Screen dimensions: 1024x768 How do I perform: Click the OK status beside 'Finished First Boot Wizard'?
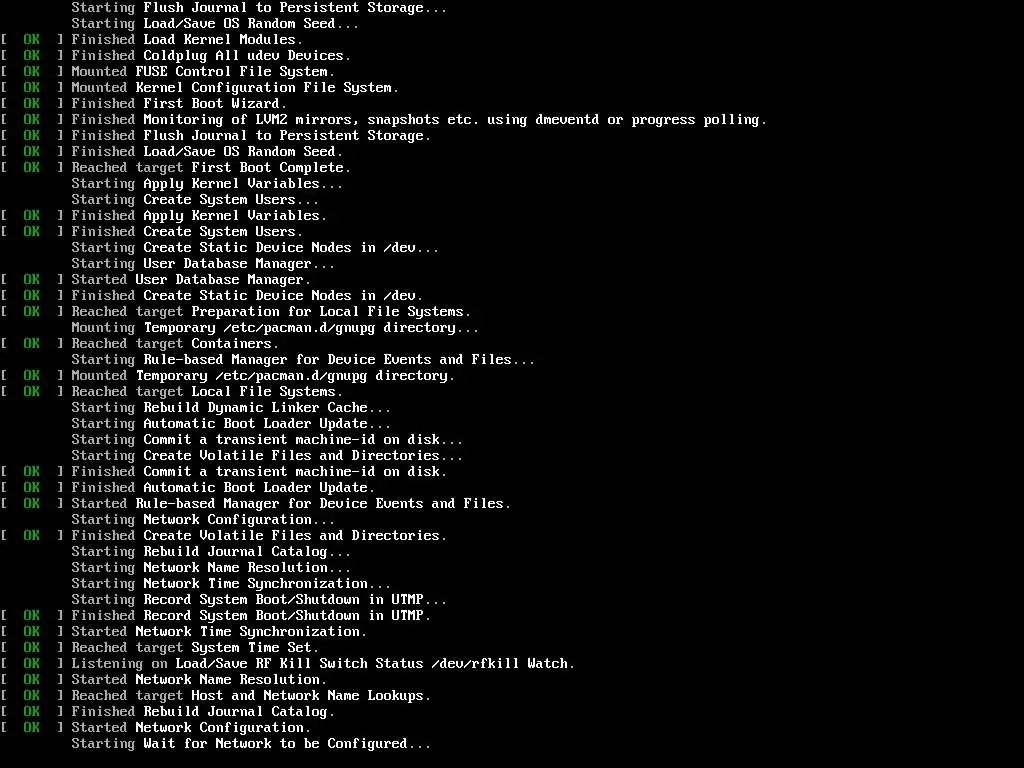point(31,104)
